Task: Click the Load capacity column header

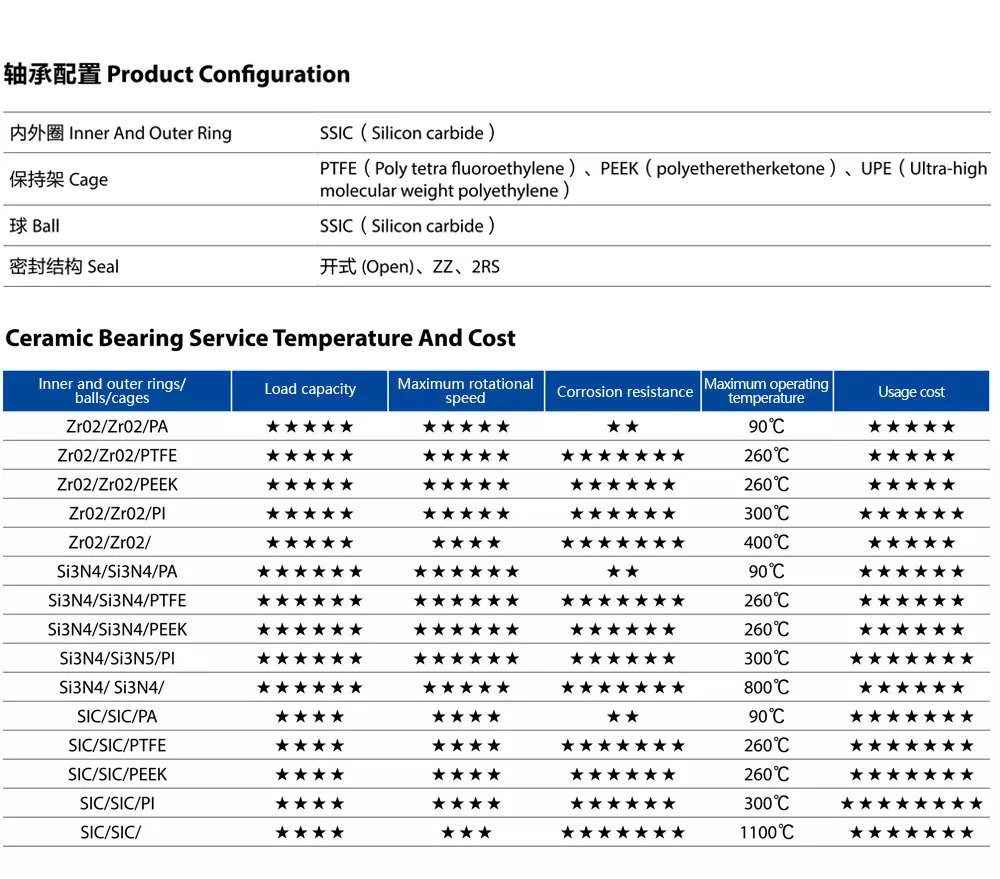Action: coord(310,390)
